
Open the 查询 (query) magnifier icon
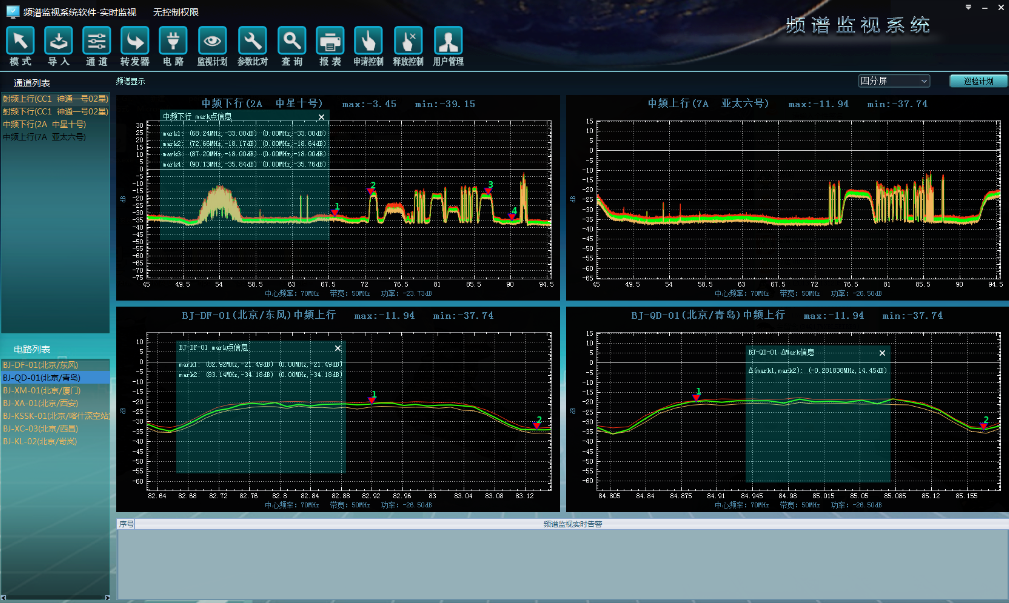click(292, 41)
